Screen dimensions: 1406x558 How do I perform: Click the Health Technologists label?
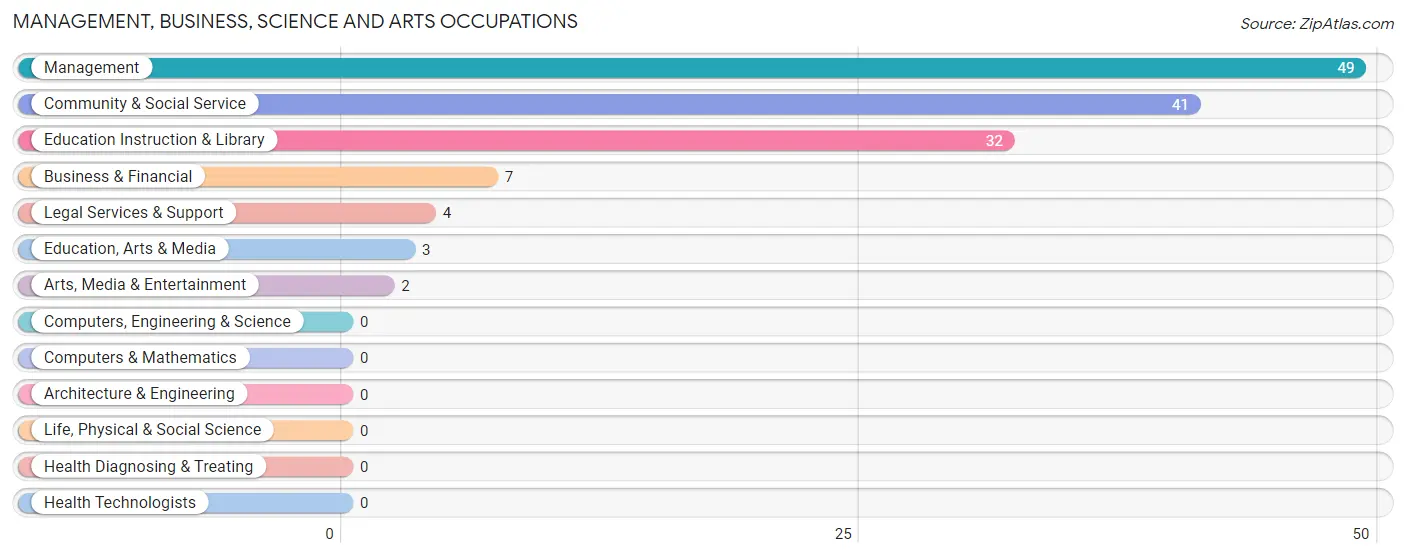click(120, 503)
